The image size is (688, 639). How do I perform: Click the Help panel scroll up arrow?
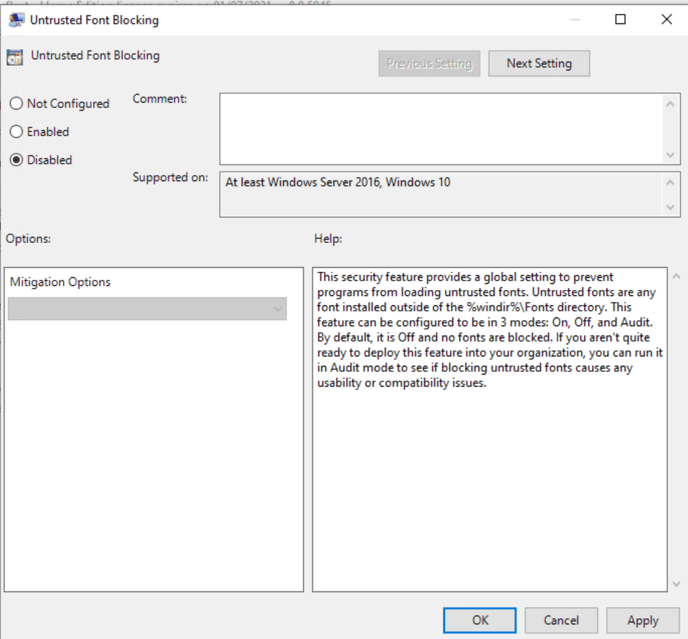click(677, 275)
